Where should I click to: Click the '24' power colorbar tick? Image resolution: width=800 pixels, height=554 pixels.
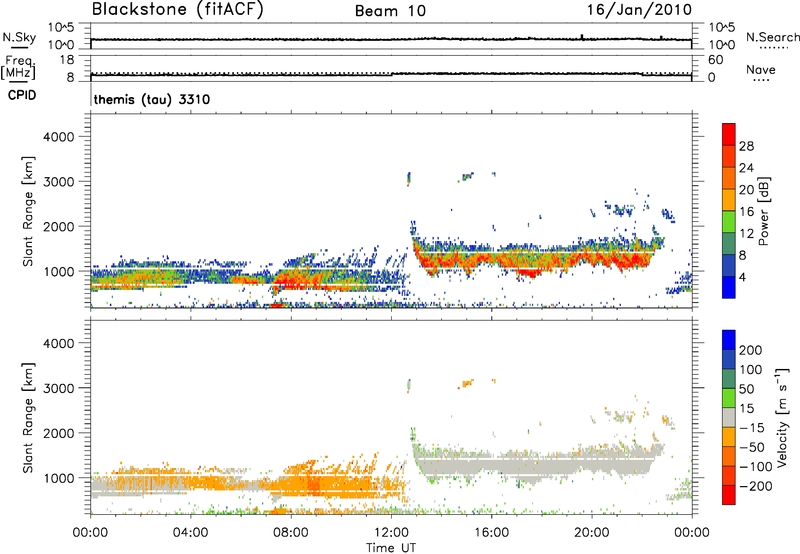(746, 168)
